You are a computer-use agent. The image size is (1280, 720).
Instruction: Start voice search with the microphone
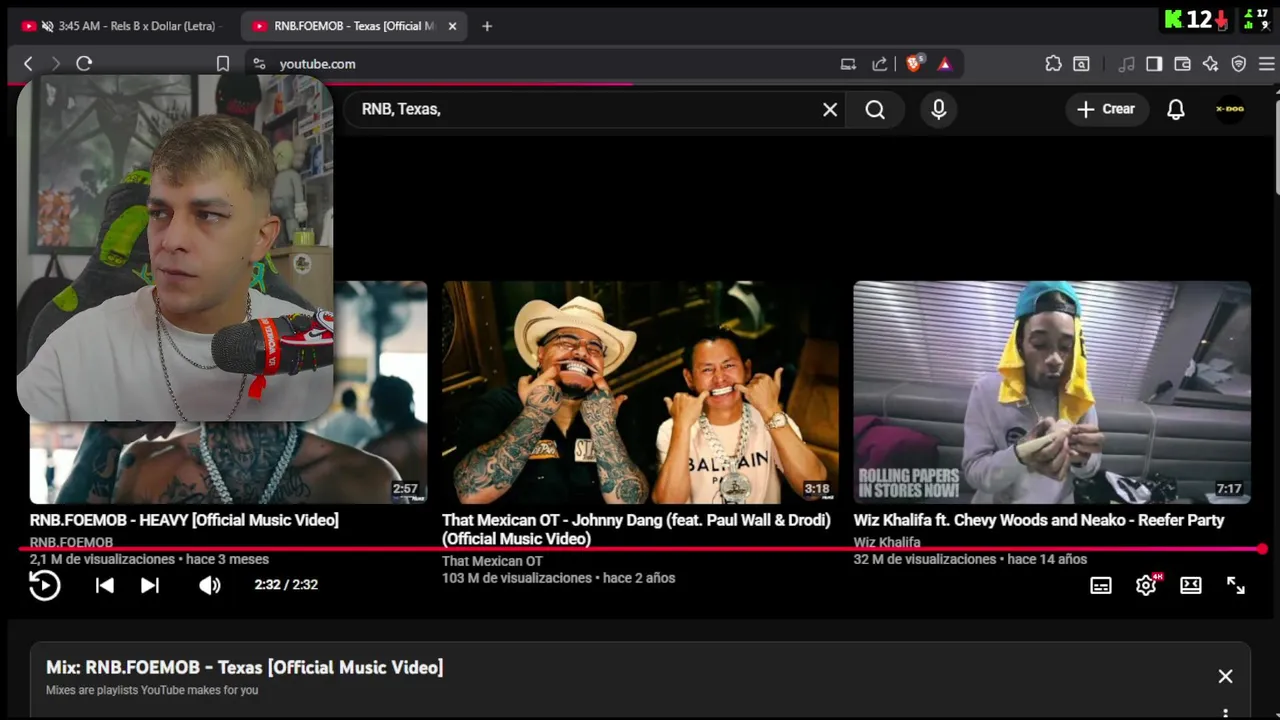(938, 109)
